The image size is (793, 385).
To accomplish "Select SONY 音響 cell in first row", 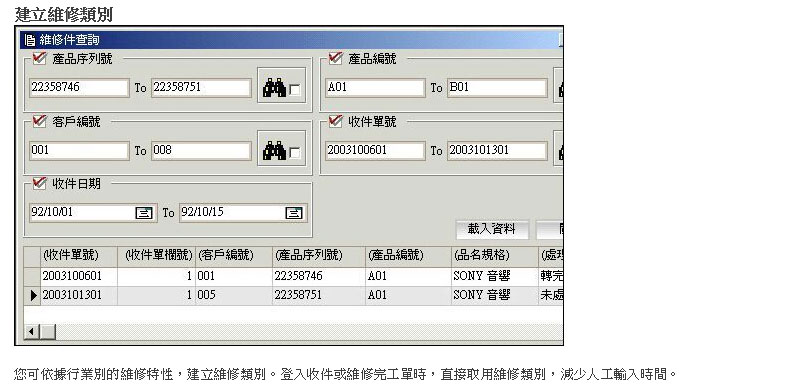I will [495, 276].
